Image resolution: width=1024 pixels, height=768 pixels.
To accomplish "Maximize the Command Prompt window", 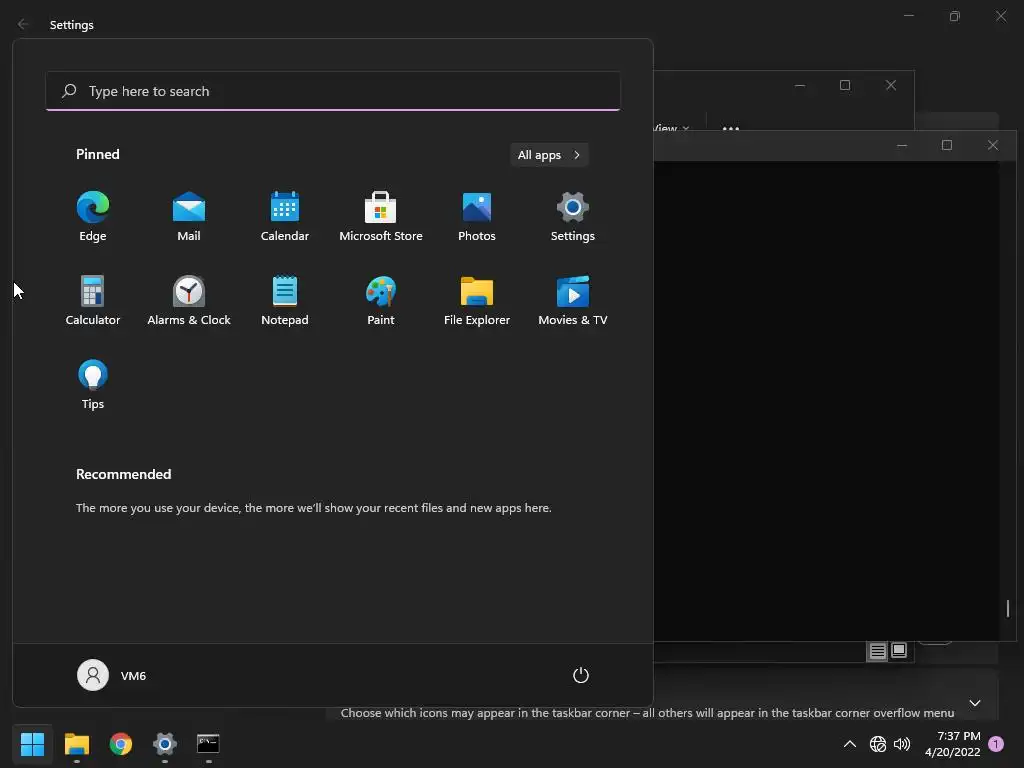I will [x=946, y=145].
